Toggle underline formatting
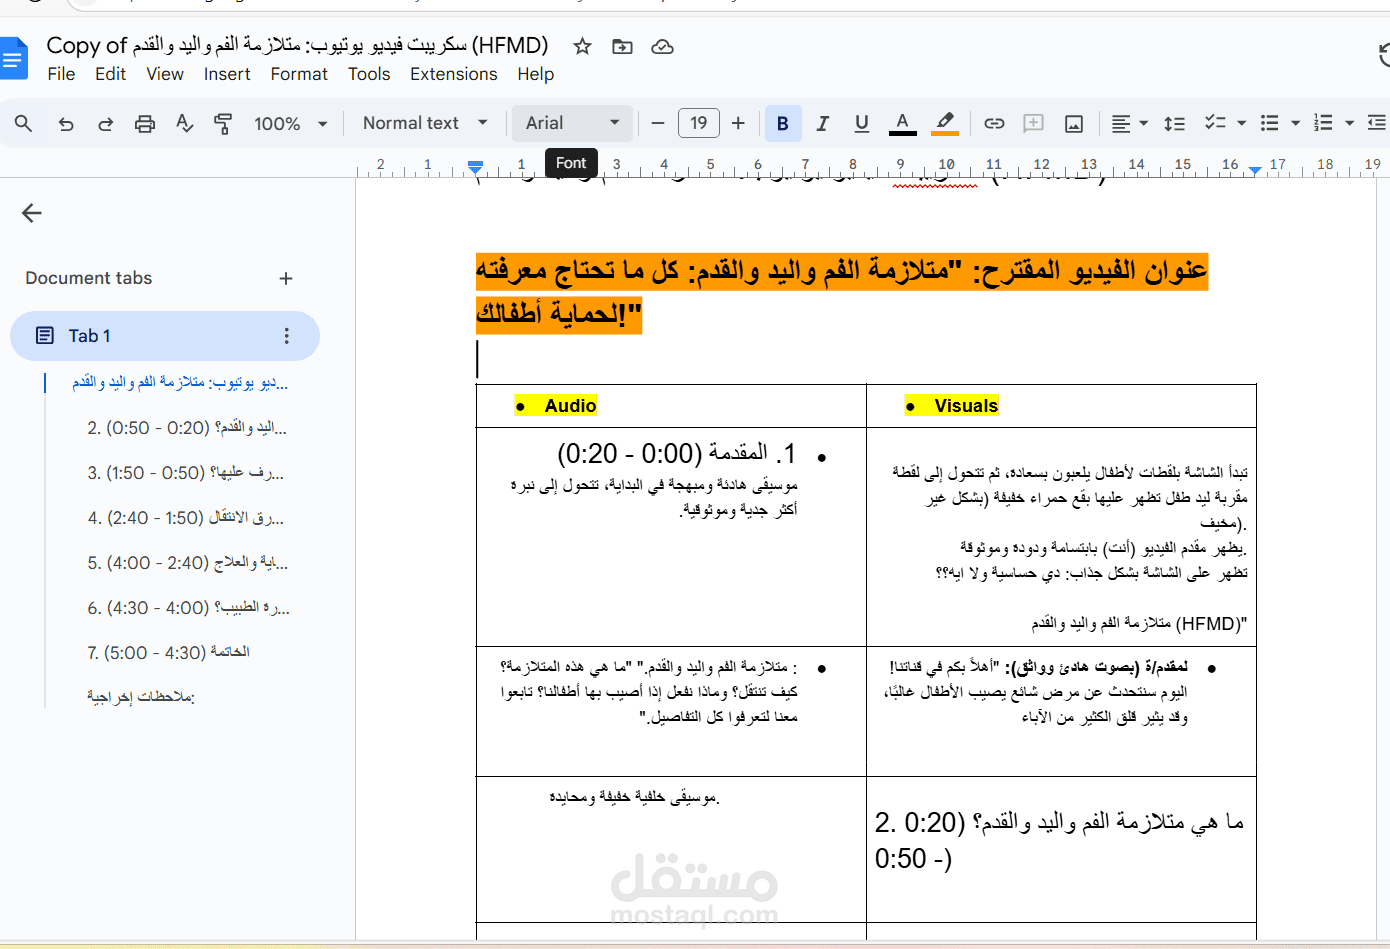This screenshot has height=949, width=1390. [x=861, y=123]
